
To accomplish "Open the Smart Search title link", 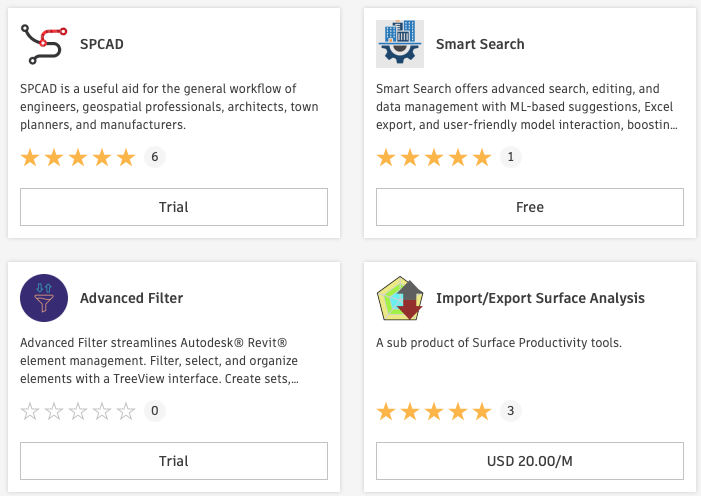I will [480, 44].
